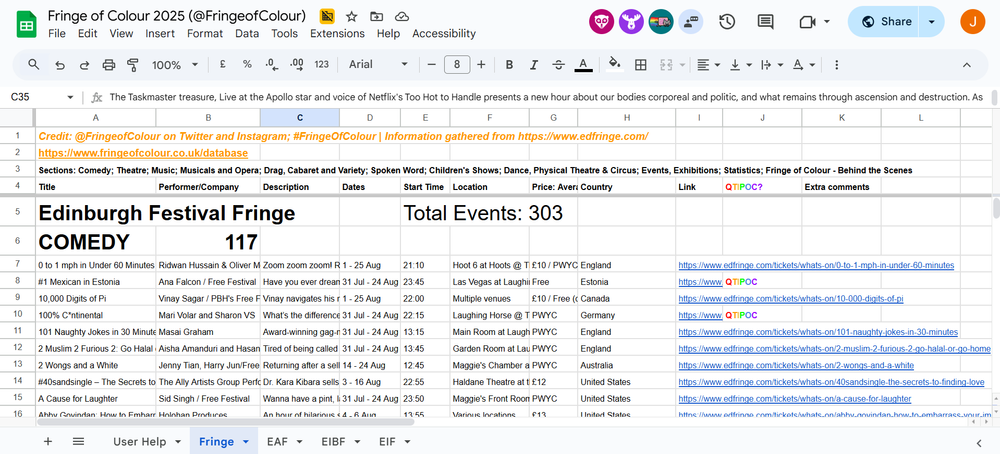Toggle bold formatting

(x=510, y=64)
